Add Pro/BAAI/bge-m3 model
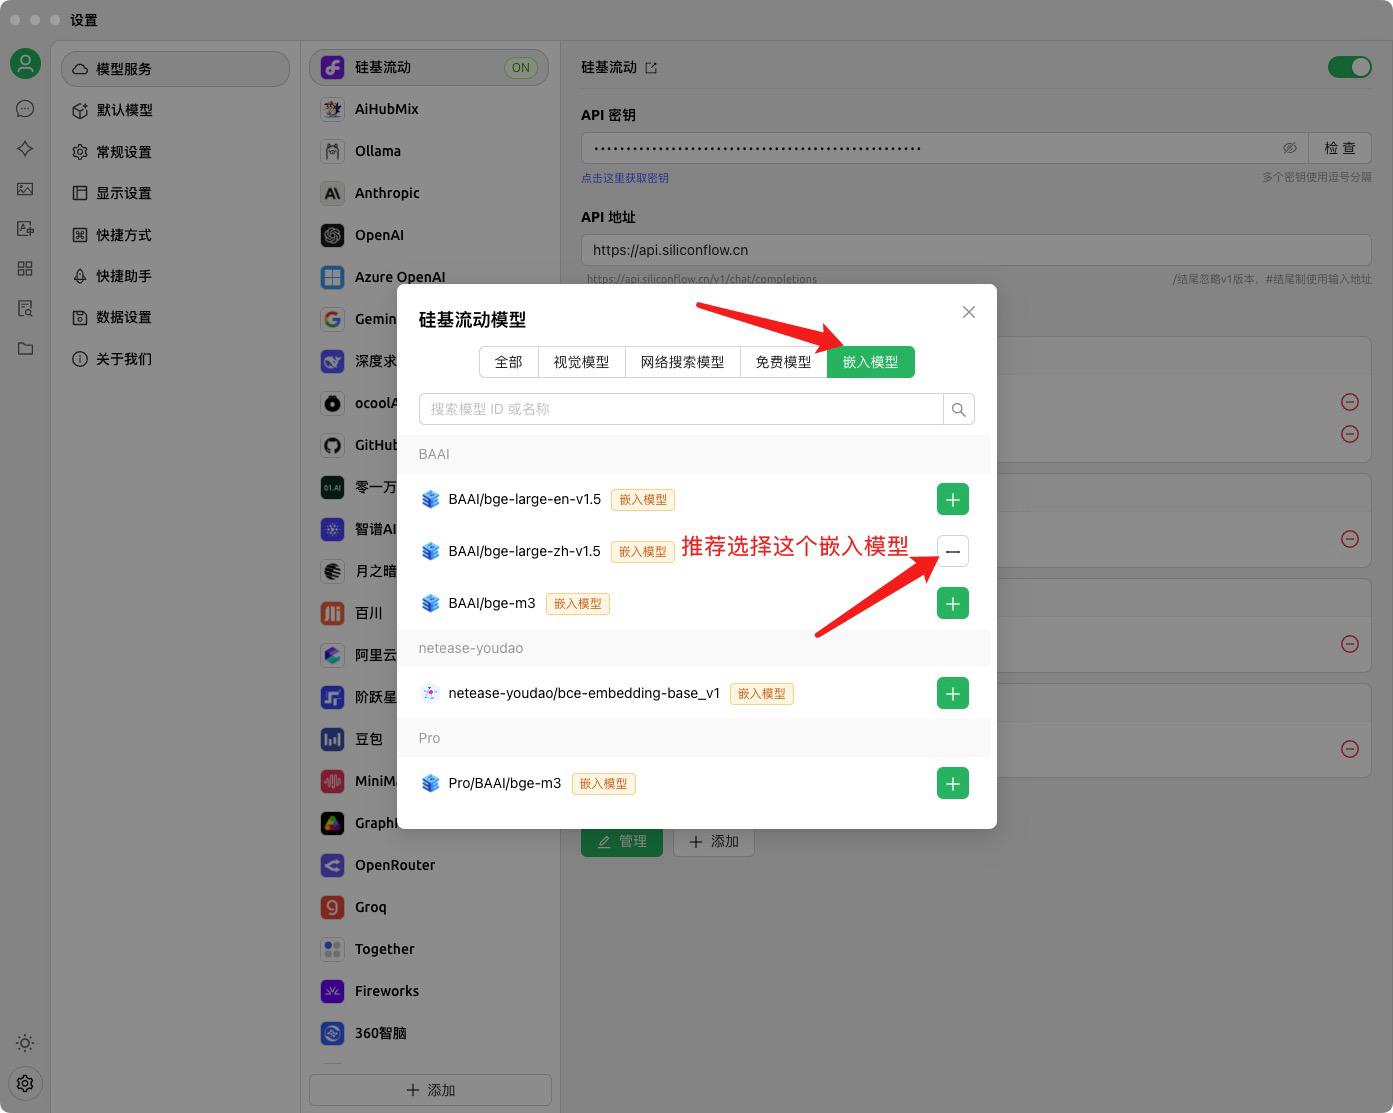This screenshot has height=1113, width=1393. pyautogui.click(x=952, y=783)
